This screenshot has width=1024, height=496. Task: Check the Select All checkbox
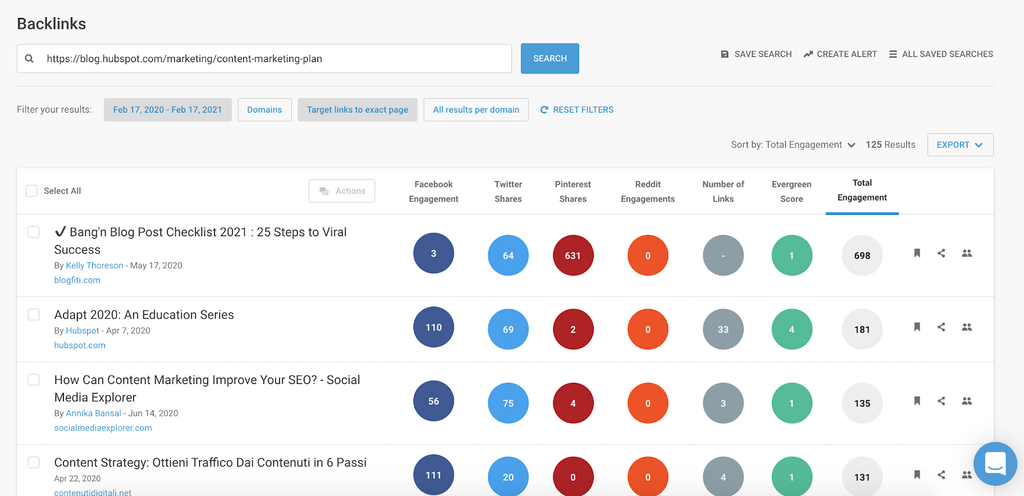(31, 191)
